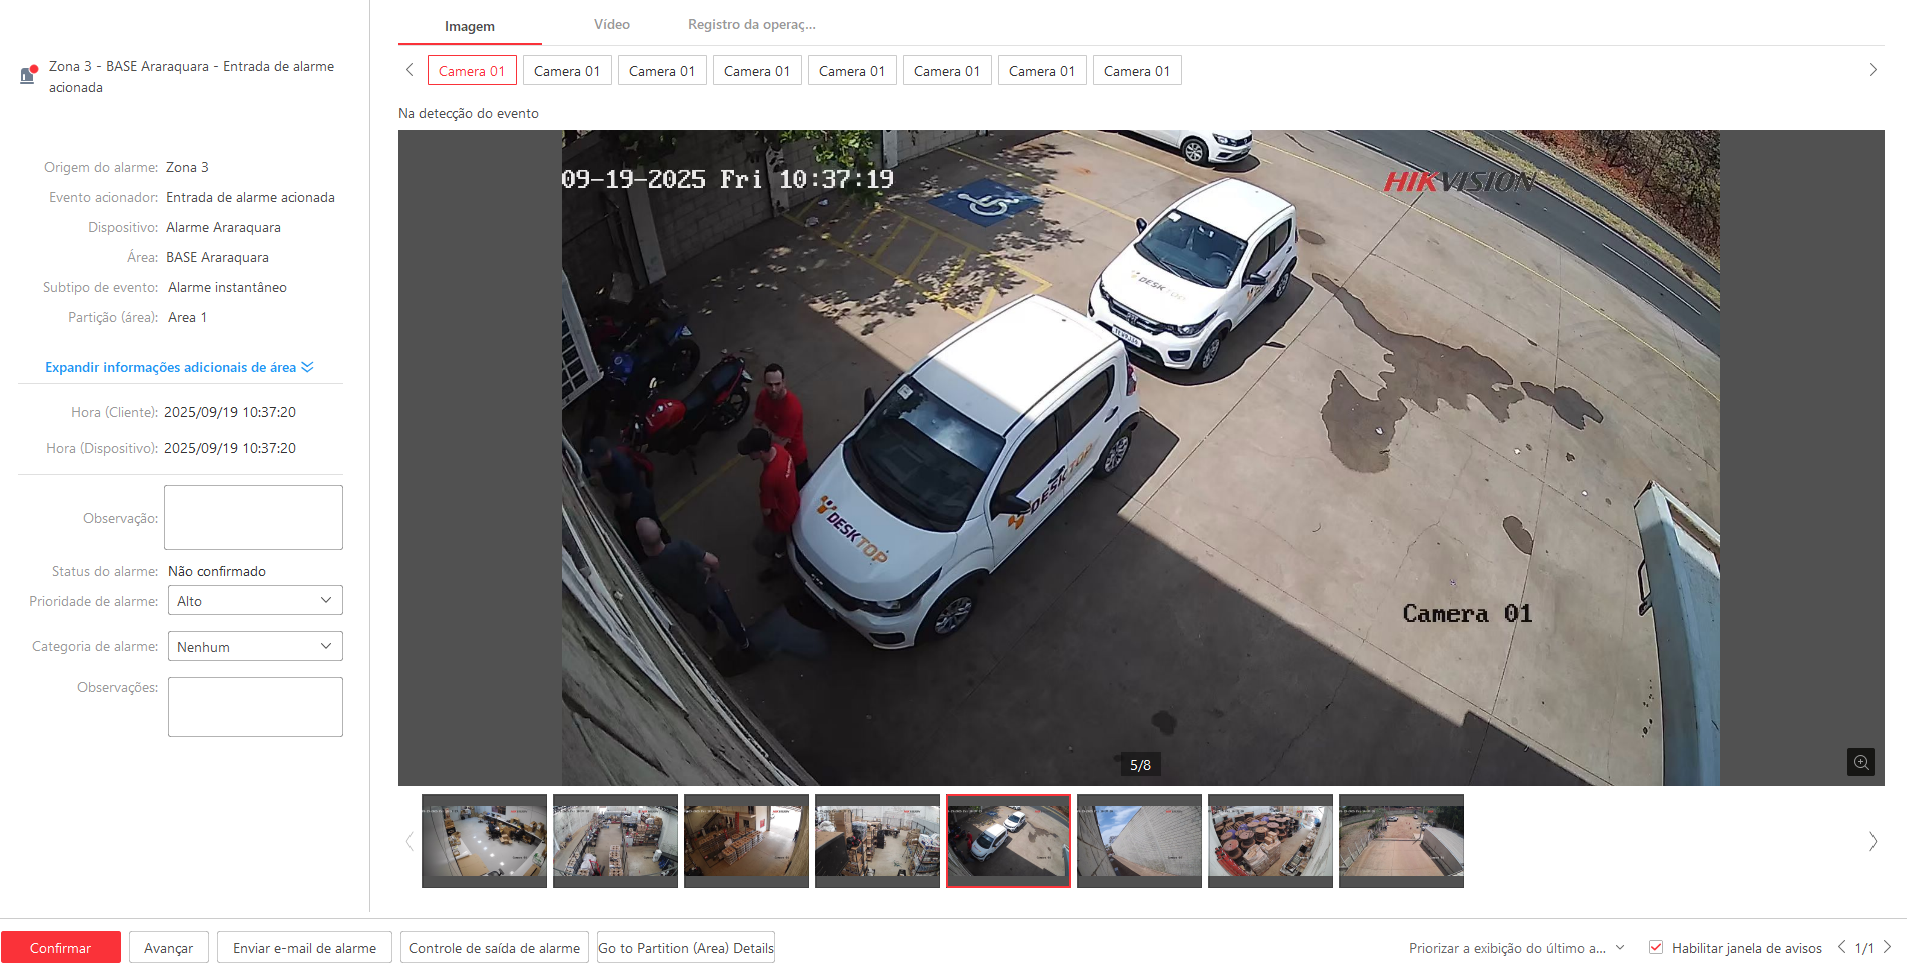Expand informações adicionais de área

[x=179, y=367]
